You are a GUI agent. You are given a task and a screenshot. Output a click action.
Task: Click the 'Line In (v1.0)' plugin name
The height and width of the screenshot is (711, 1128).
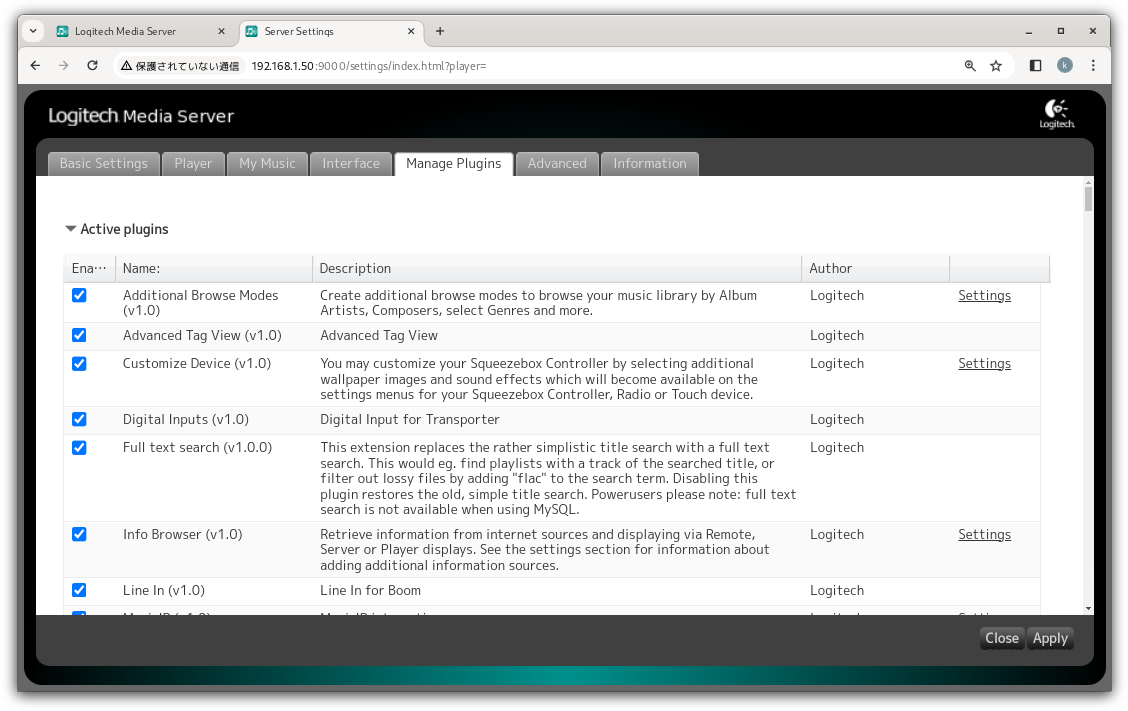(x=164, y=590)
